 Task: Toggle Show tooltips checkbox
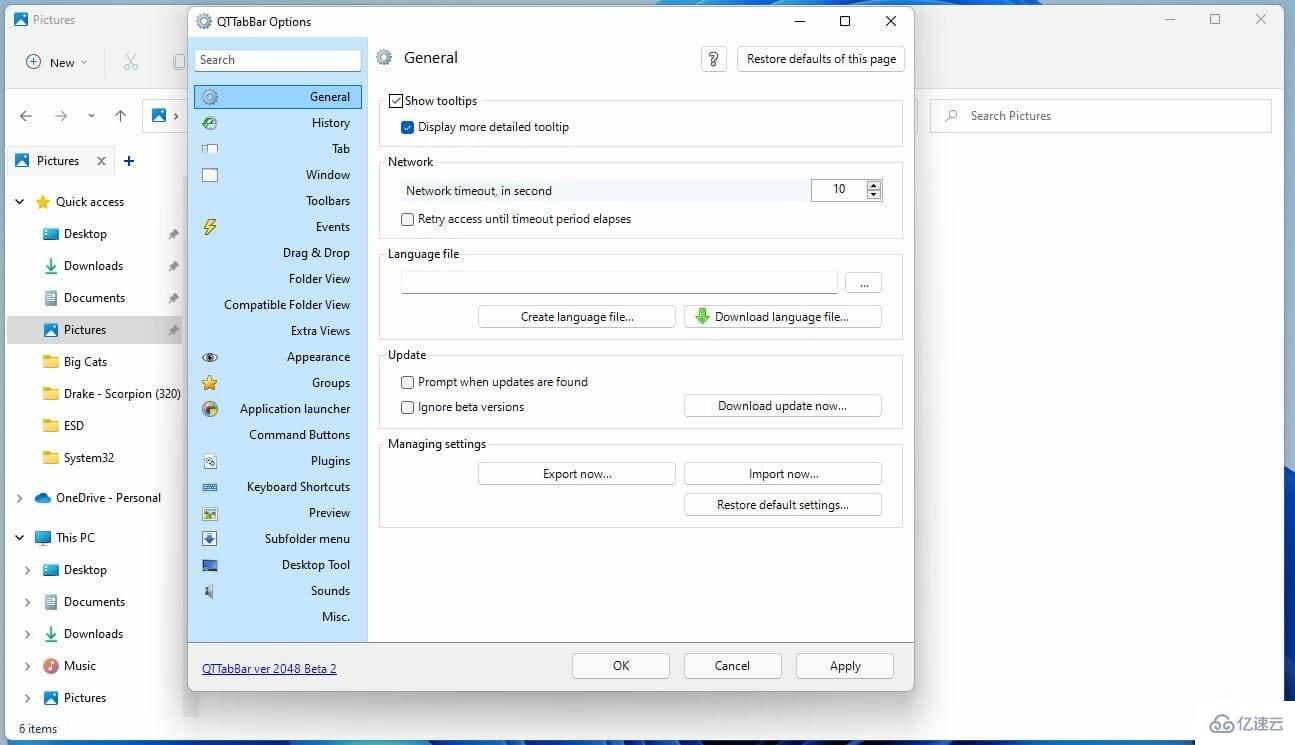pyautogui.click(x=396, y=101)
